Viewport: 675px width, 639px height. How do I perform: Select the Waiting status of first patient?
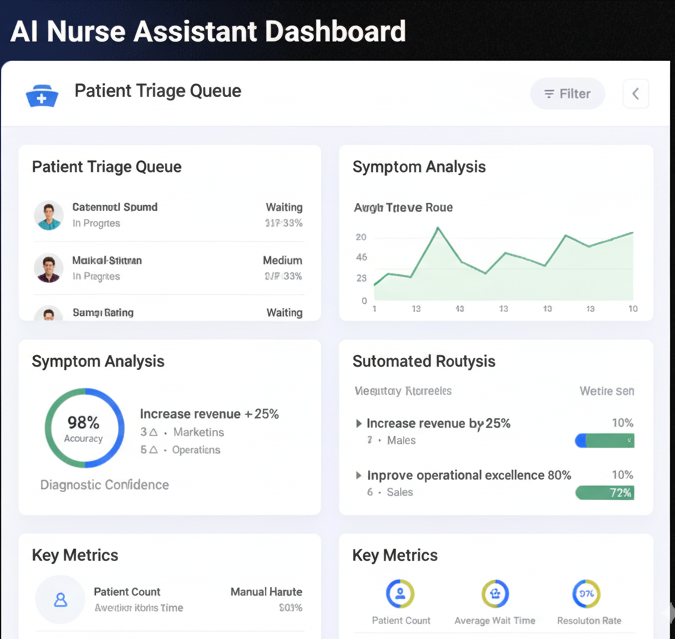click(284, 207)
